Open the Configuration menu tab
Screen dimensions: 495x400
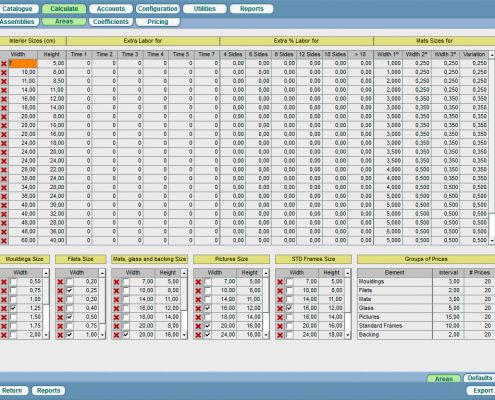pyautogui.click(x=158, y=9)
